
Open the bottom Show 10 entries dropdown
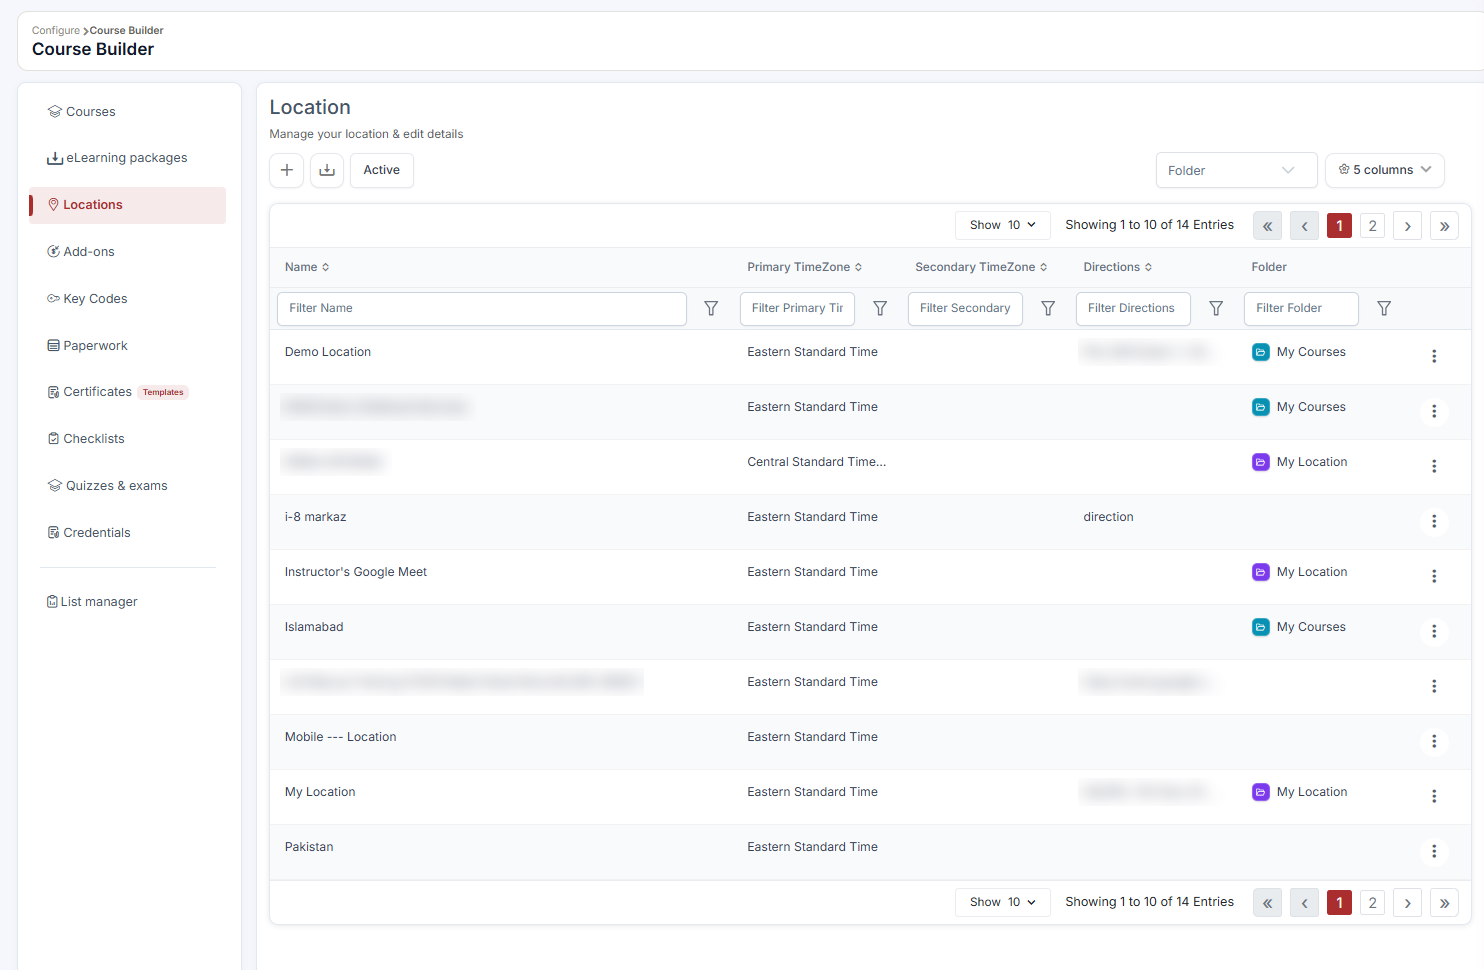pos(1003,902)
